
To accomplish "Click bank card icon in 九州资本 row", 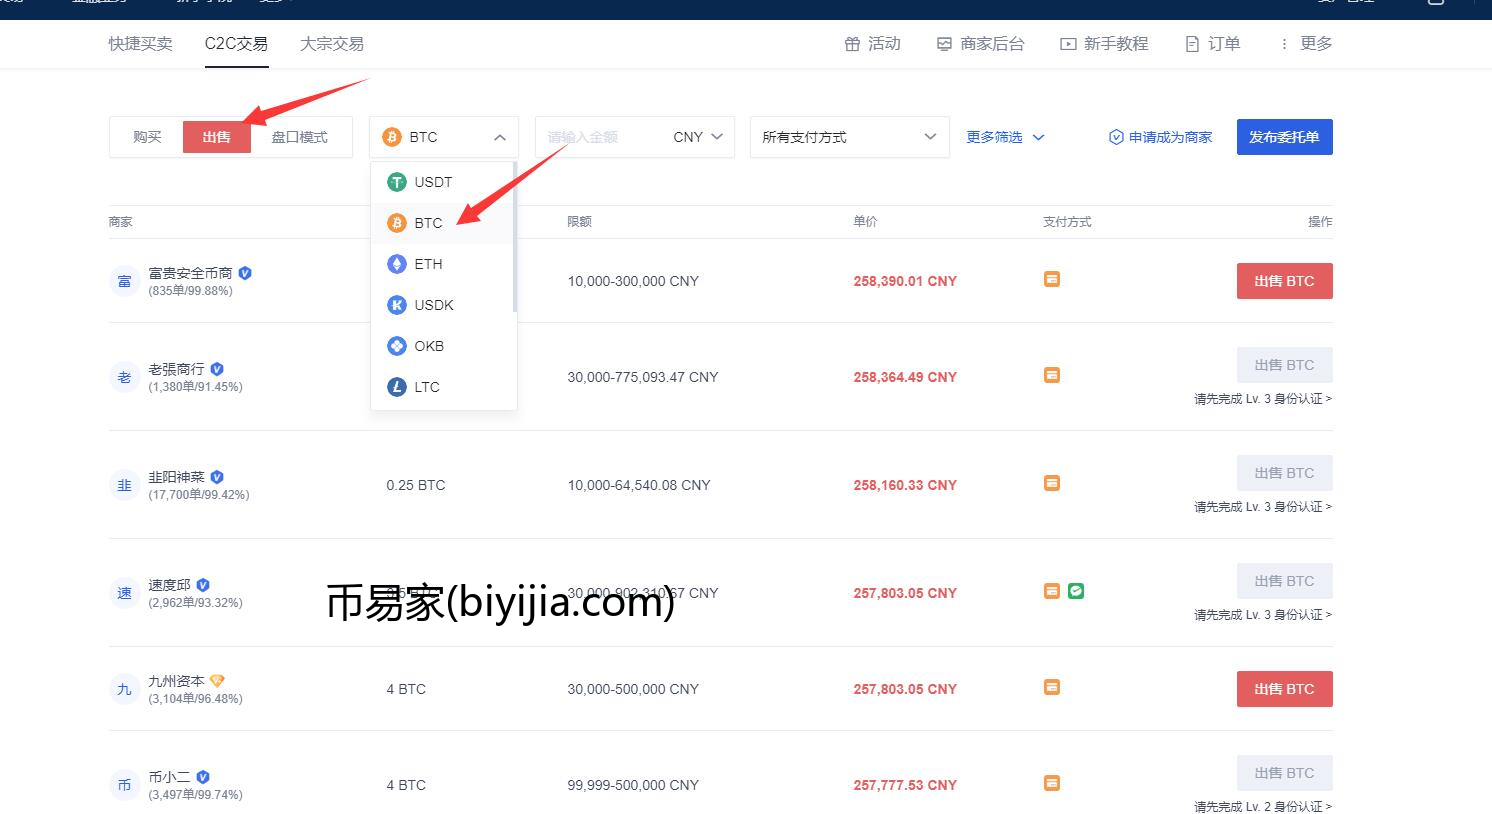I will [1052, 687].
